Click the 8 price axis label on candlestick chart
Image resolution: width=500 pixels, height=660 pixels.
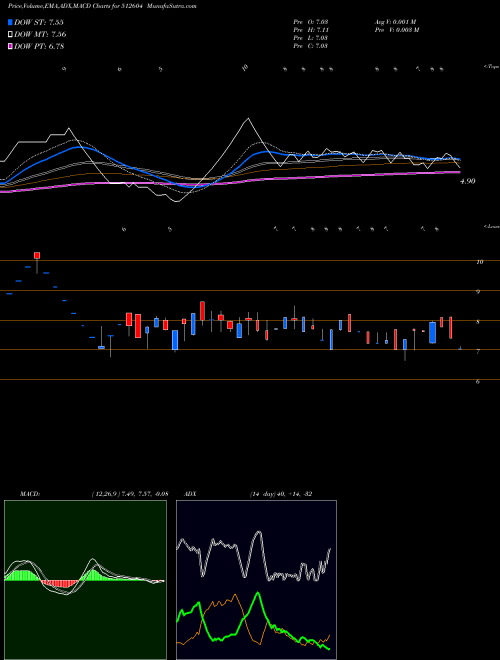(x=478, y=322)
